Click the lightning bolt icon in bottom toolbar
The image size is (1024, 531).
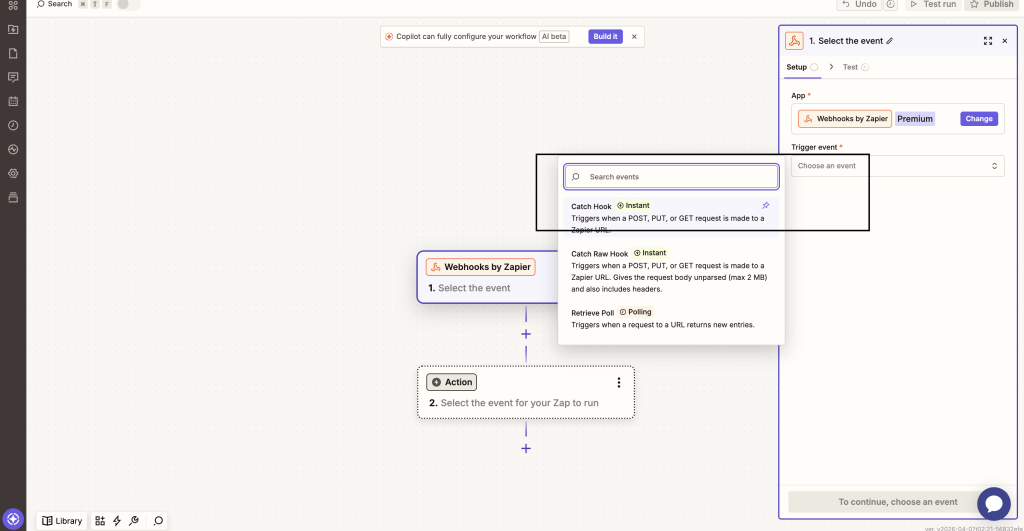click(x=117, y=521)
